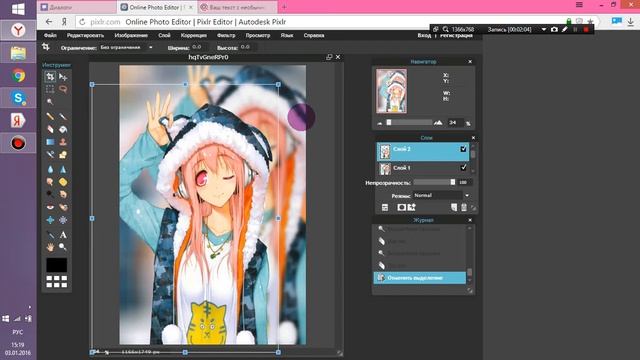Image resolution: width=640 pixels, height=360 pixels.
Task: Expand the recorder options dropdown arrow
Action: (544, 29)
